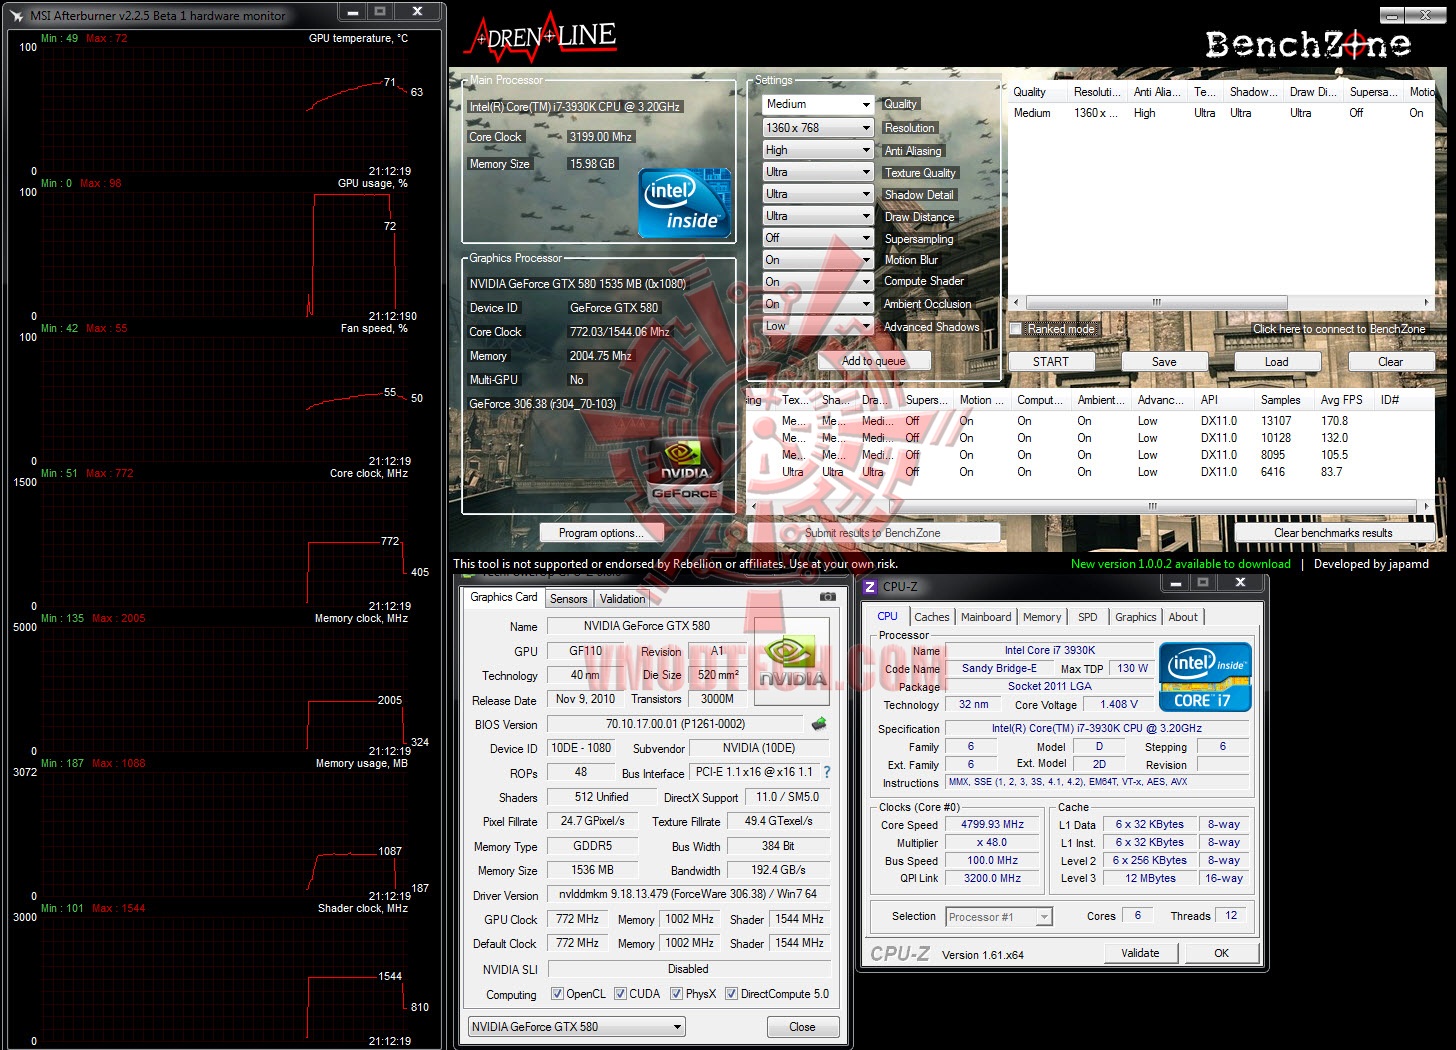This screenshot has width=1456, height=1050.
Task: Open the Resolution dropdown showing 1360 x 768
Action: [x=818, y=128]
